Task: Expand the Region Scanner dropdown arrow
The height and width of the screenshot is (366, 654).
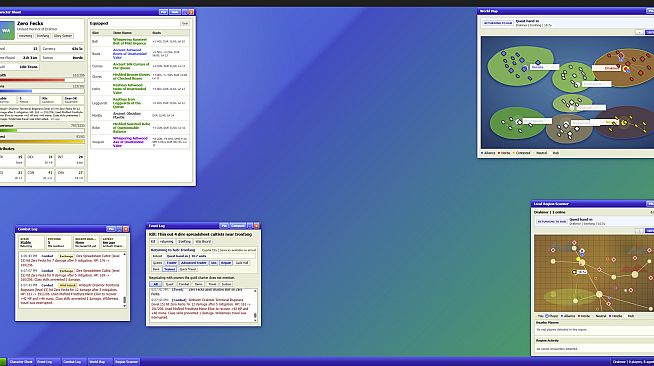Action: coord(639,231)
